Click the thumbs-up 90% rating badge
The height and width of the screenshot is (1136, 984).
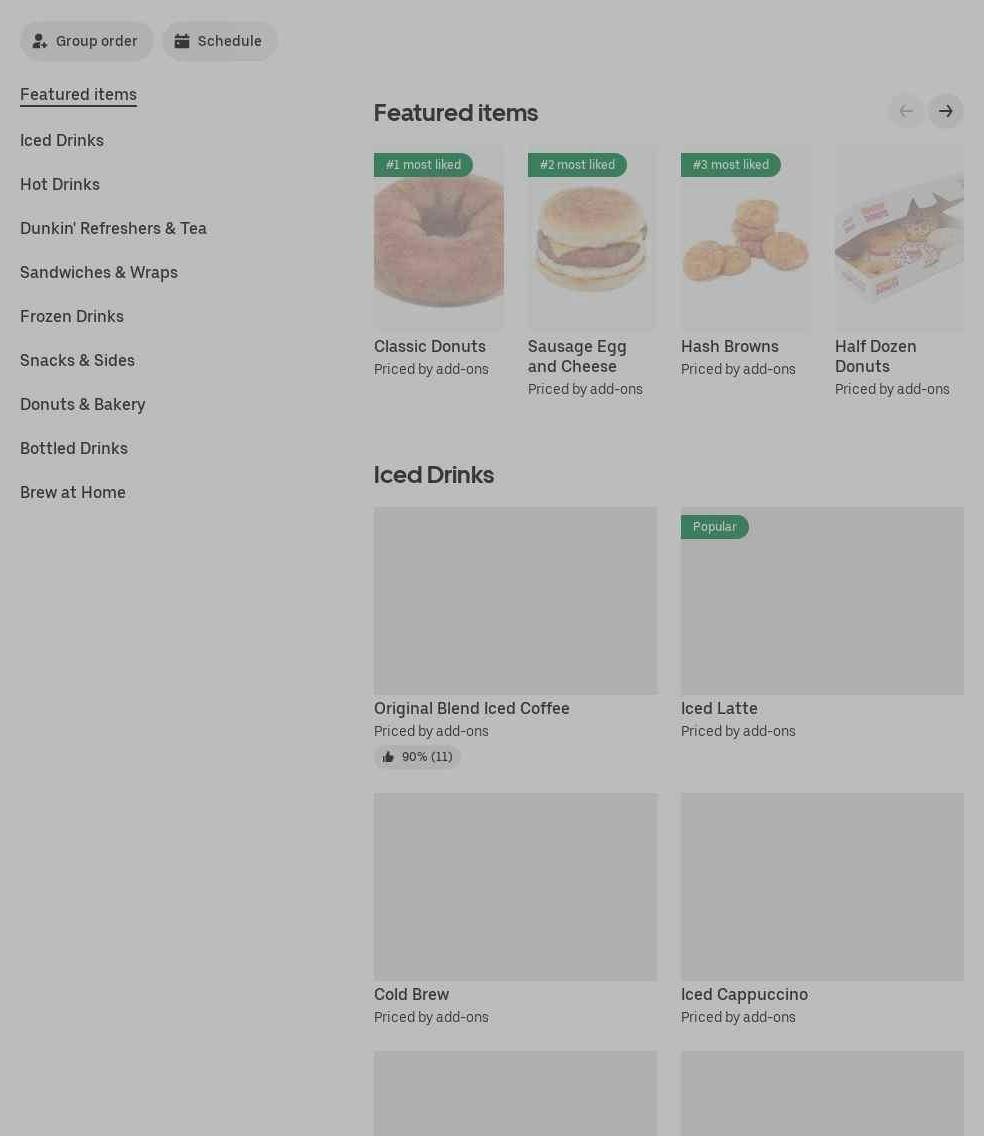click(417, 757)
